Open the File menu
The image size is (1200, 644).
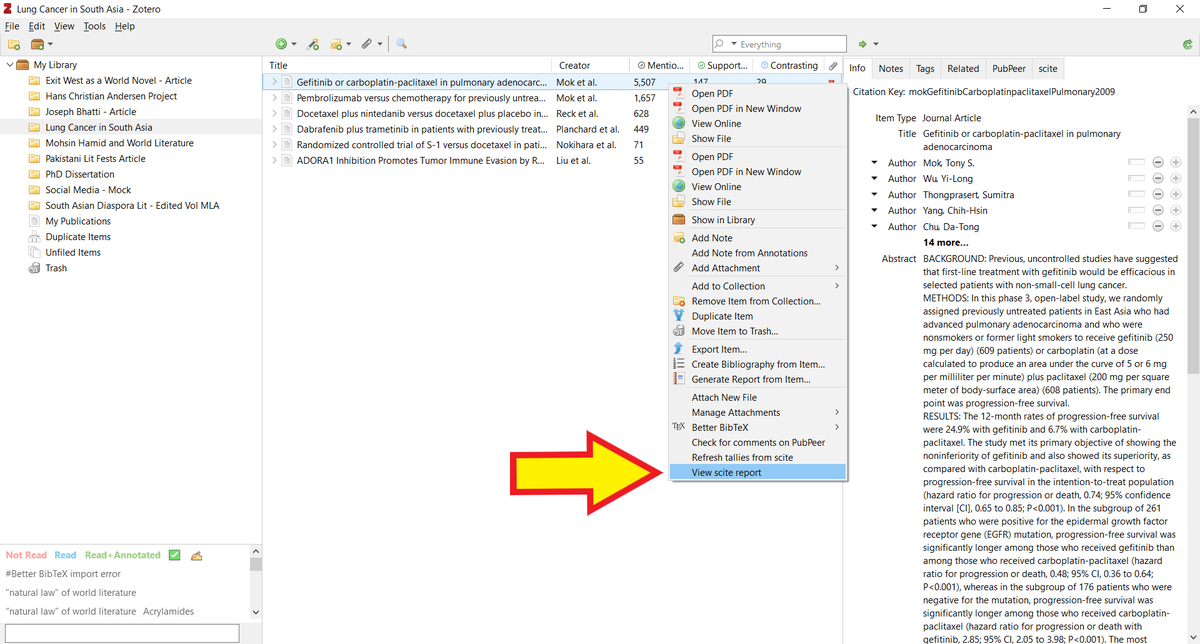click(x=12, y=26)
